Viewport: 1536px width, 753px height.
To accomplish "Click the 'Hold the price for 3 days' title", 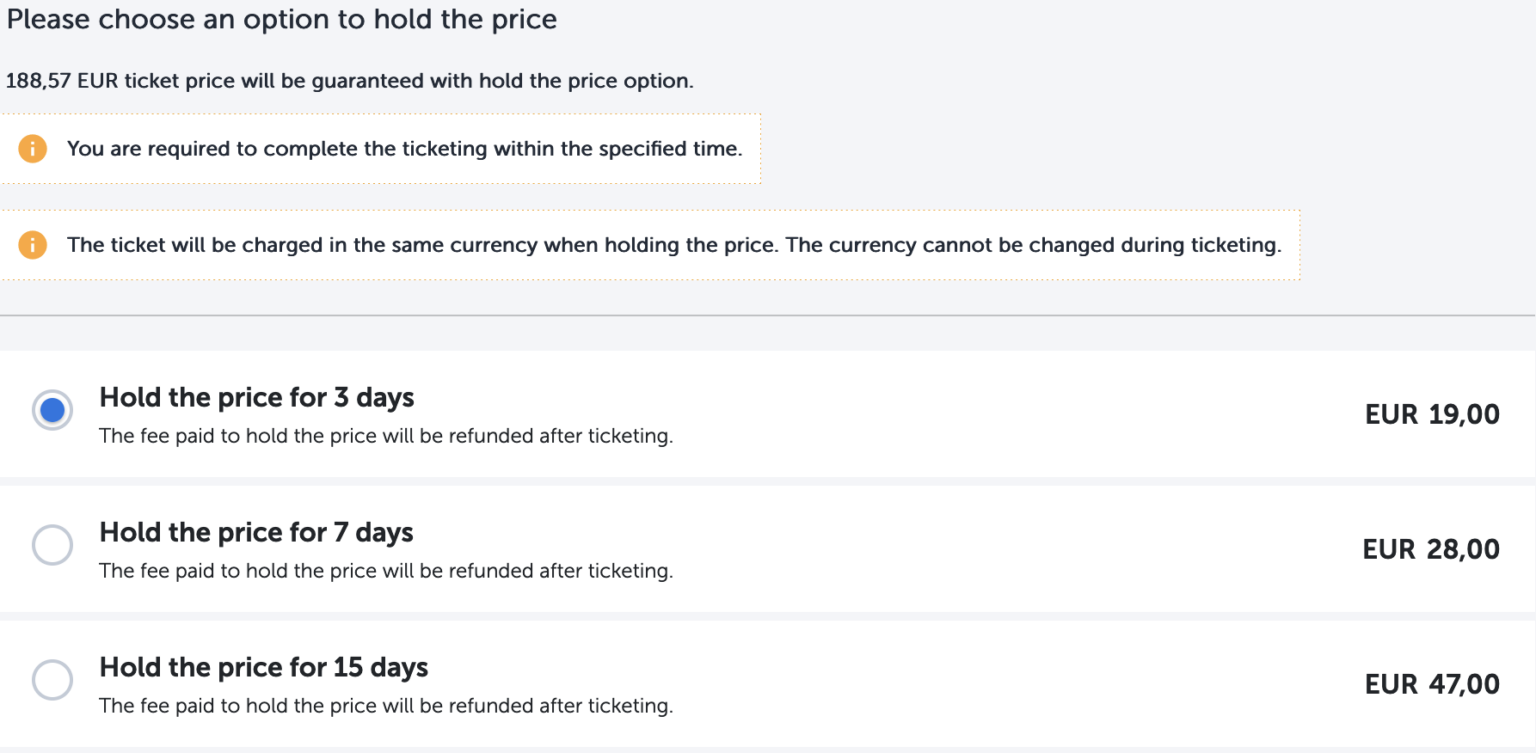I will click(x=256, y=397).
